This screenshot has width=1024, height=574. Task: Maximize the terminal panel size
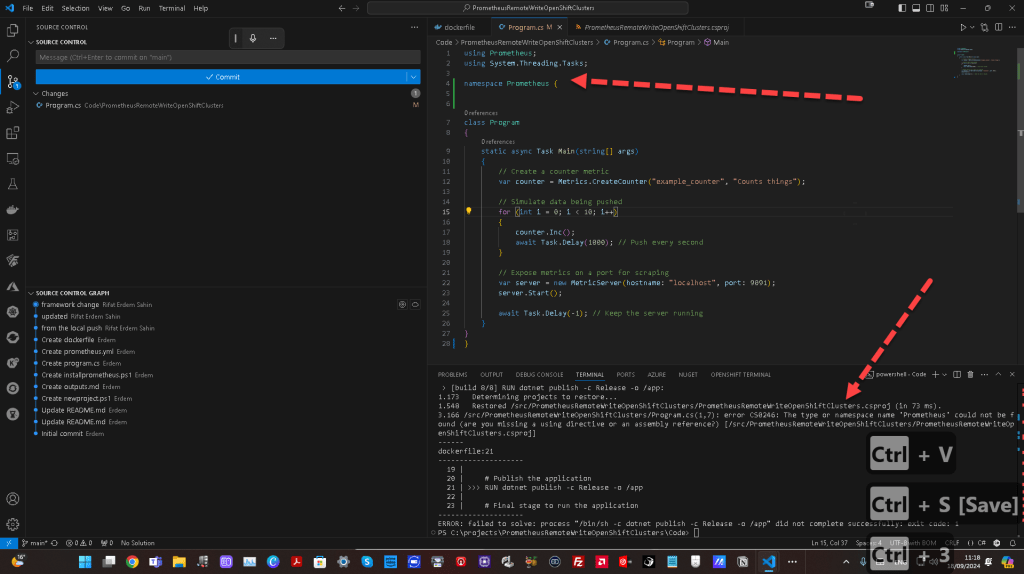[998, 375]
